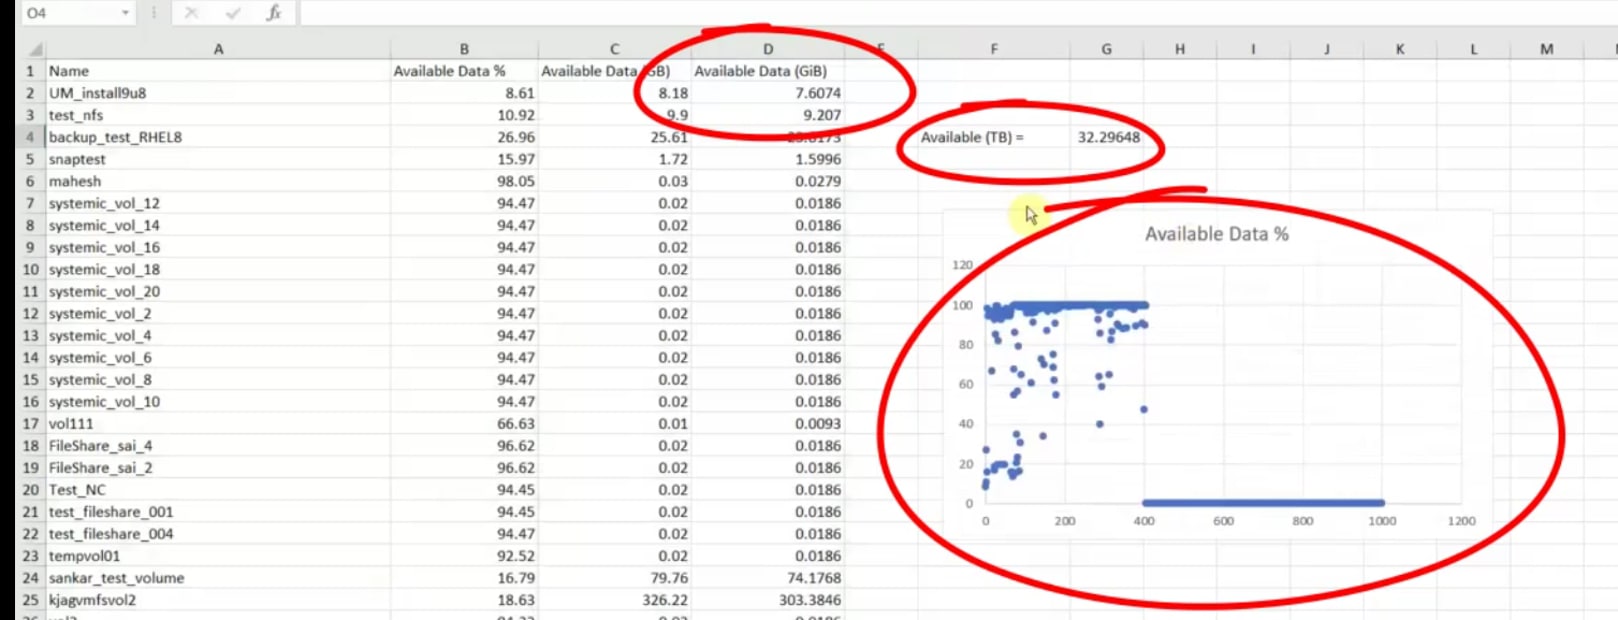1618x620 pixels.
Task: Open the Name Box dropdown arrow
Action: tap(125, 13)
